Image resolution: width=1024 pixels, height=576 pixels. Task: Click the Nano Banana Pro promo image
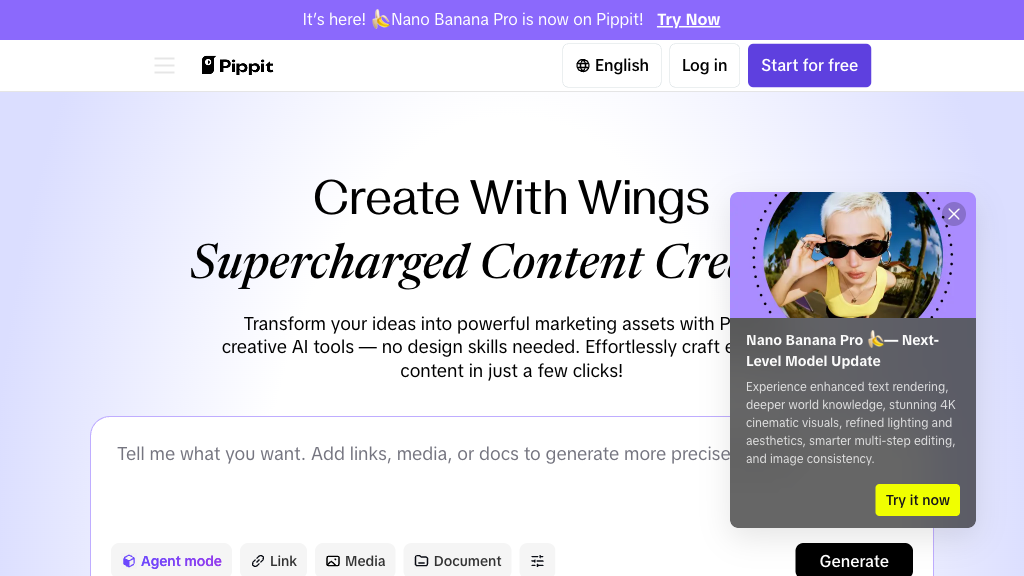[x=853, y=255]
